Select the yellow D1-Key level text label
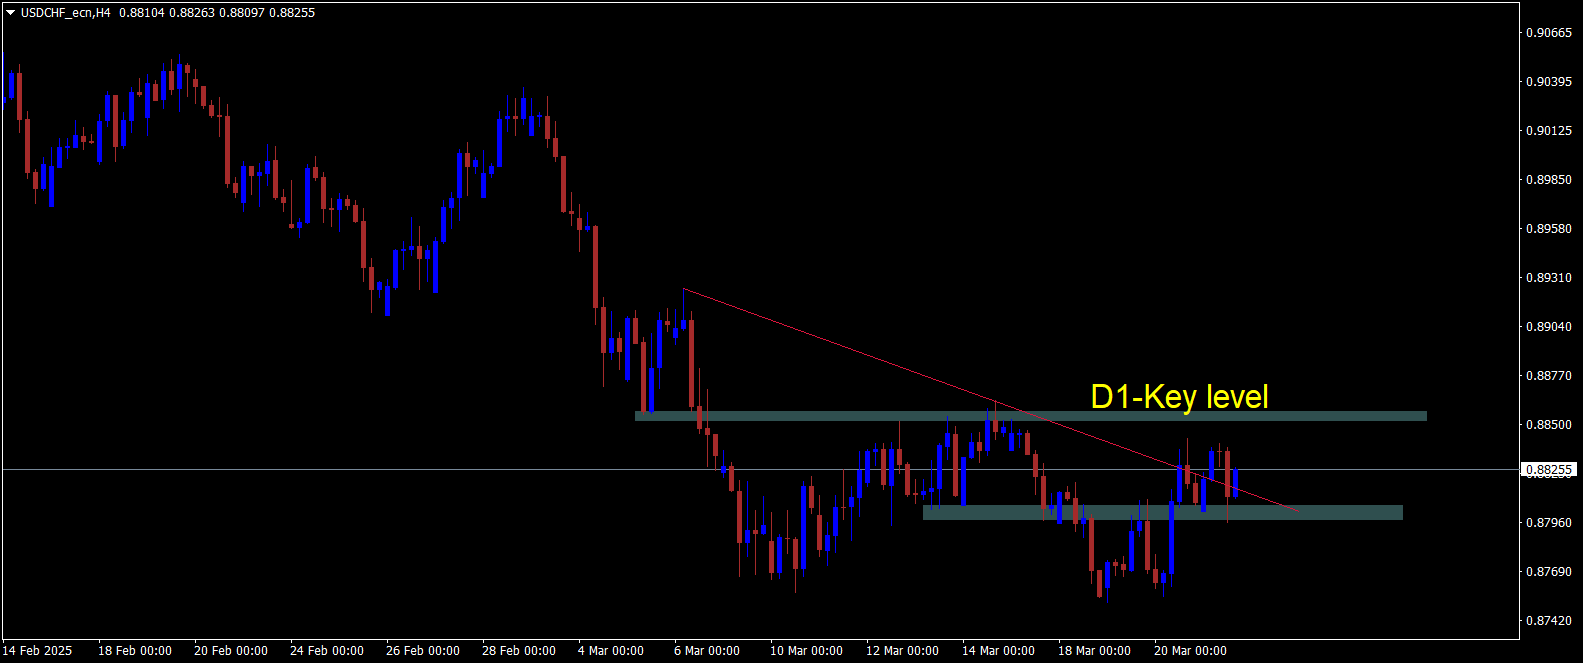 tap(1179, 397)
